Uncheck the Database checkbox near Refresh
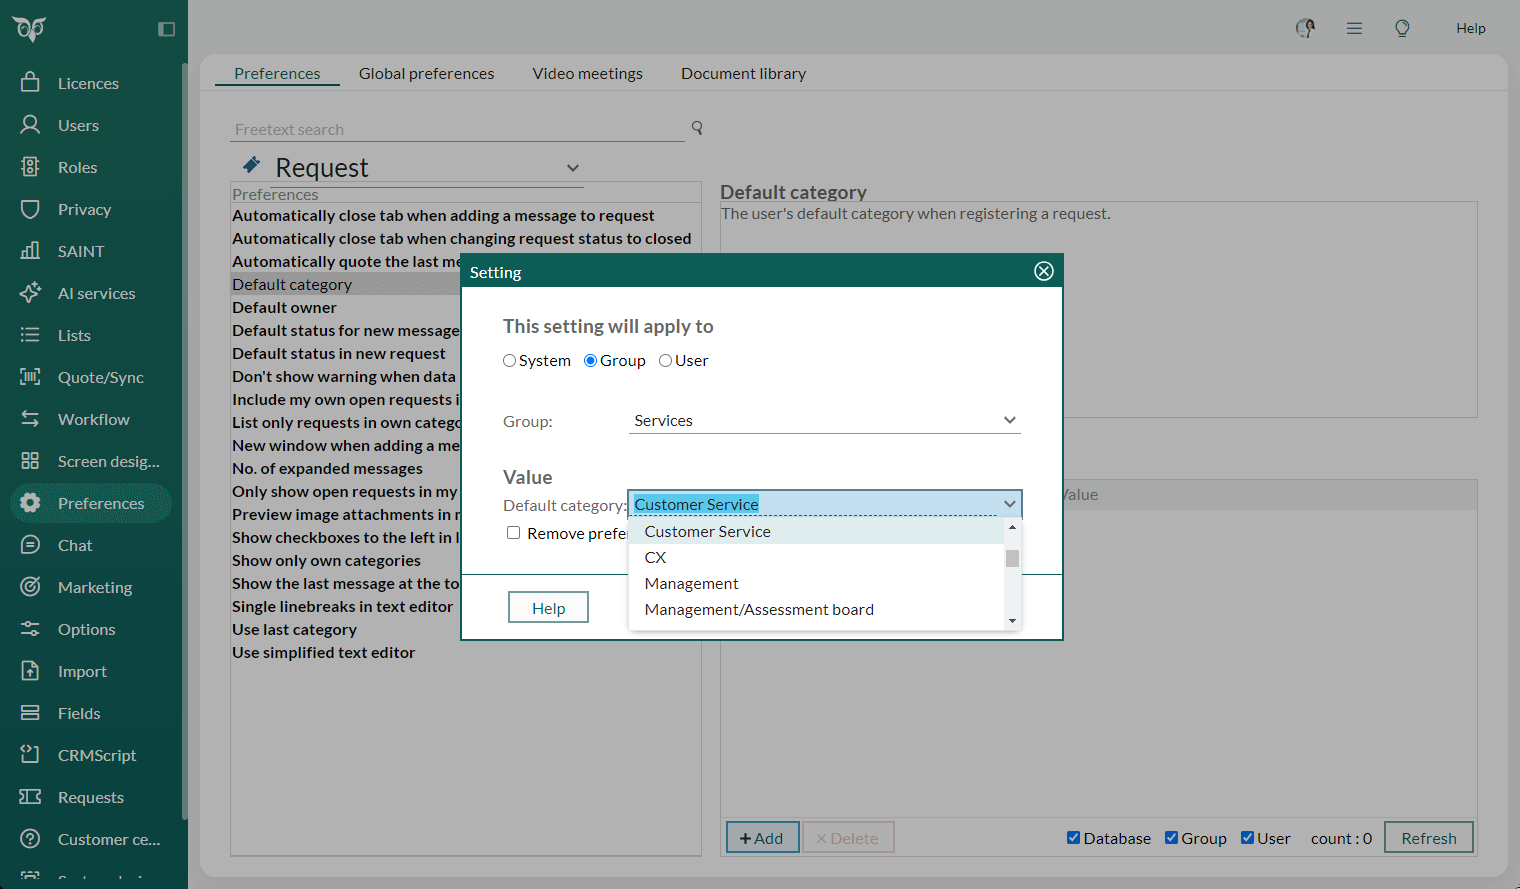Viewport: 1520px width, 889px height. 1073,837
